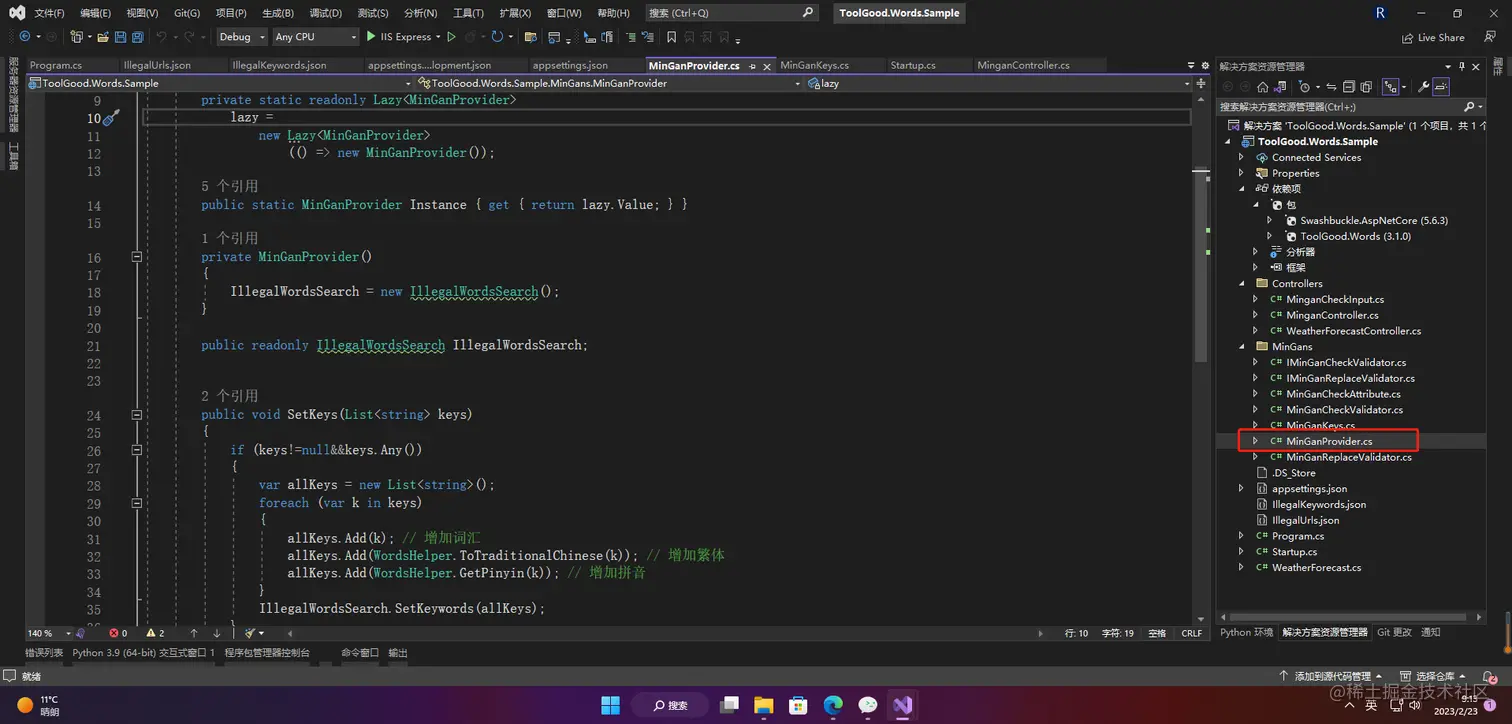The image size is (1512, 724).
Task: Open the 服务器资源管理器 side tab
Action: pyautogui.click(x=13, y=93)
